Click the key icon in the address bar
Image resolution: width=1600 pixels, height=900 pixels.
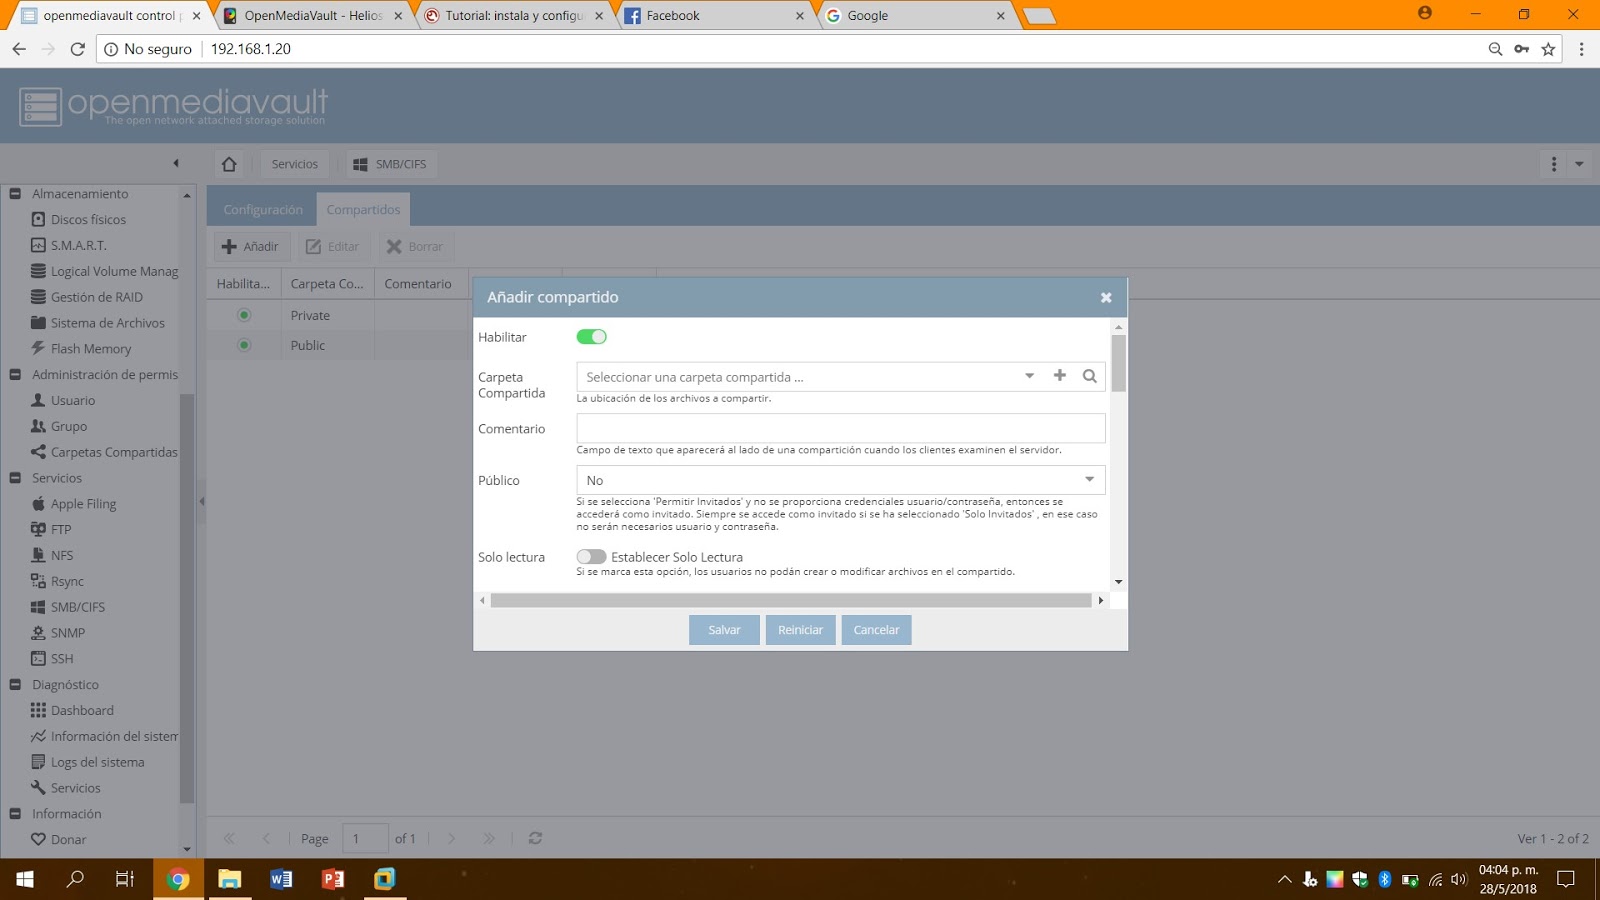click(1521, 49)
